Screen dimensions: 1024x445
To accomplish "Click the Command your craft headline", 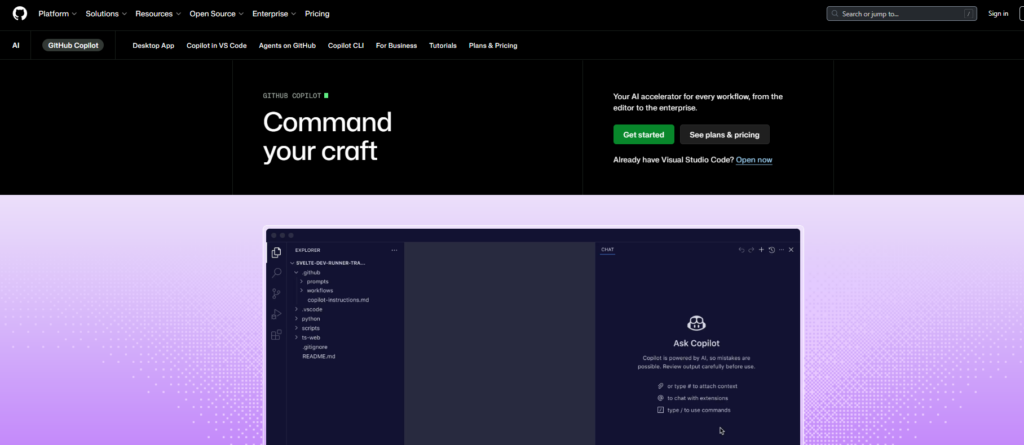I will click(328, 137).
